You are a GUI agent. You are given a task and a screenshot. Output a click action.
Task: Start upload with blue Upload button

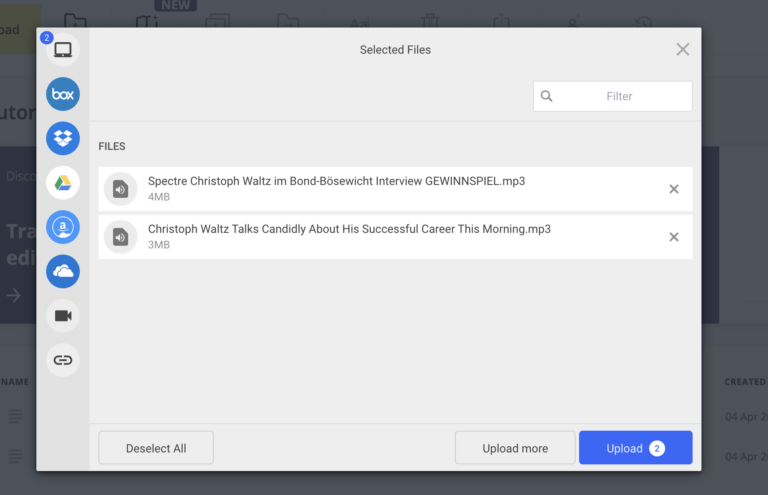click(x=635, y=448)
